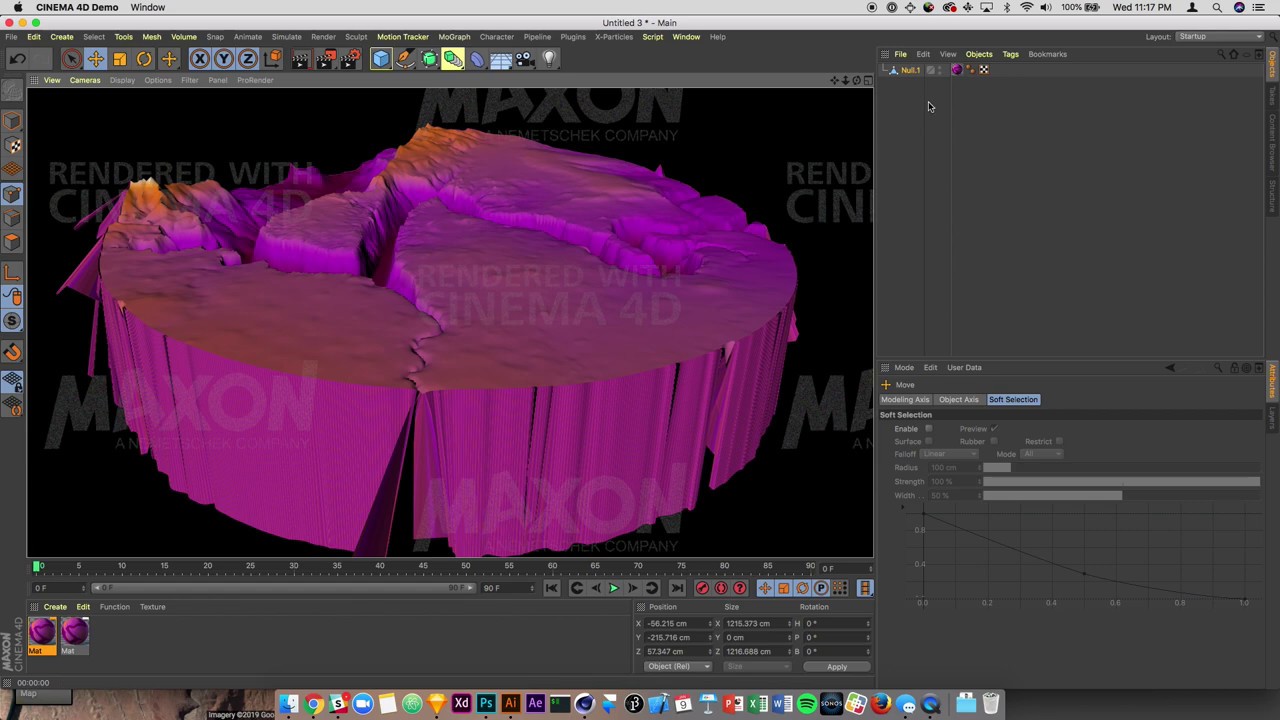Jump to the timeline start
Screen dimensions: 1280x720
point(552,588)
